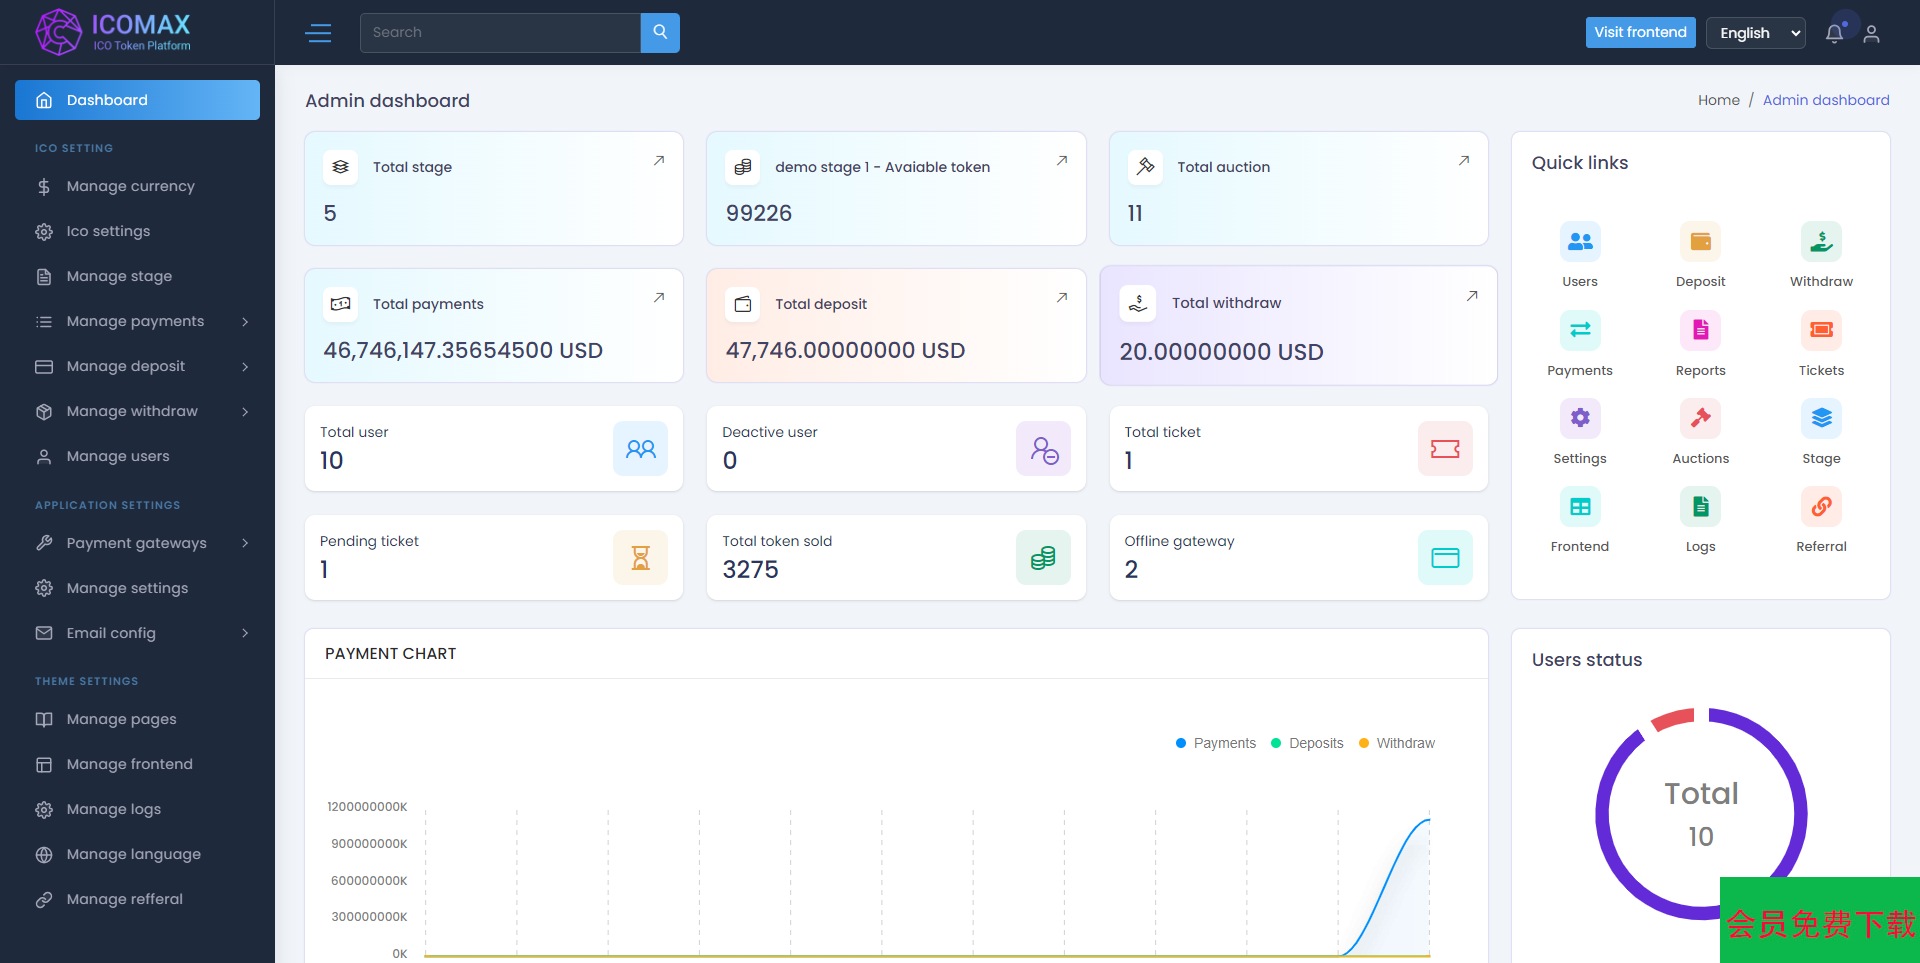Click the Referral link icon
Viewport: 1920px width, 963px height.
coord(1821,507)
